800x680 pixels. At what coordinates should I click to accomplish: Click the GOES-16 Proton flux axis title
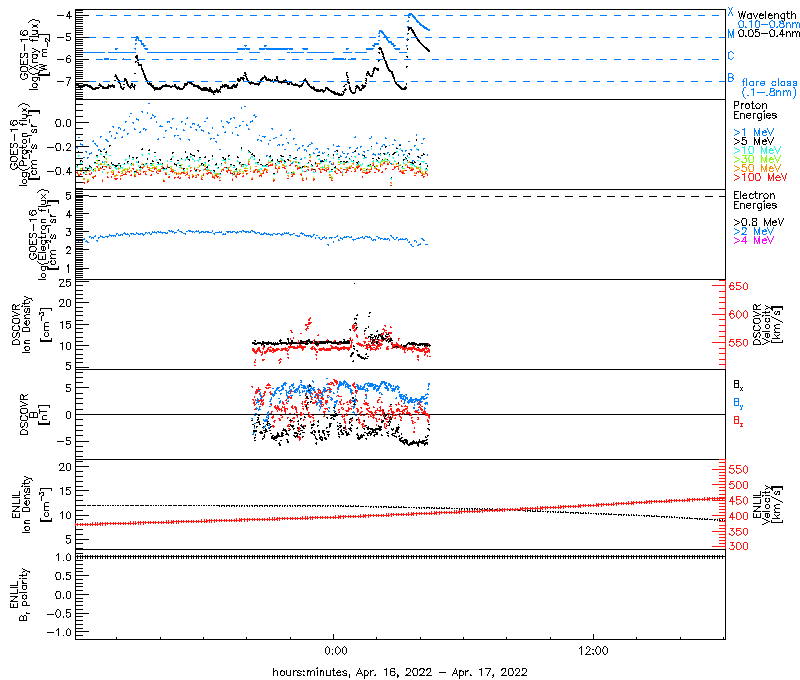[24, 144]
